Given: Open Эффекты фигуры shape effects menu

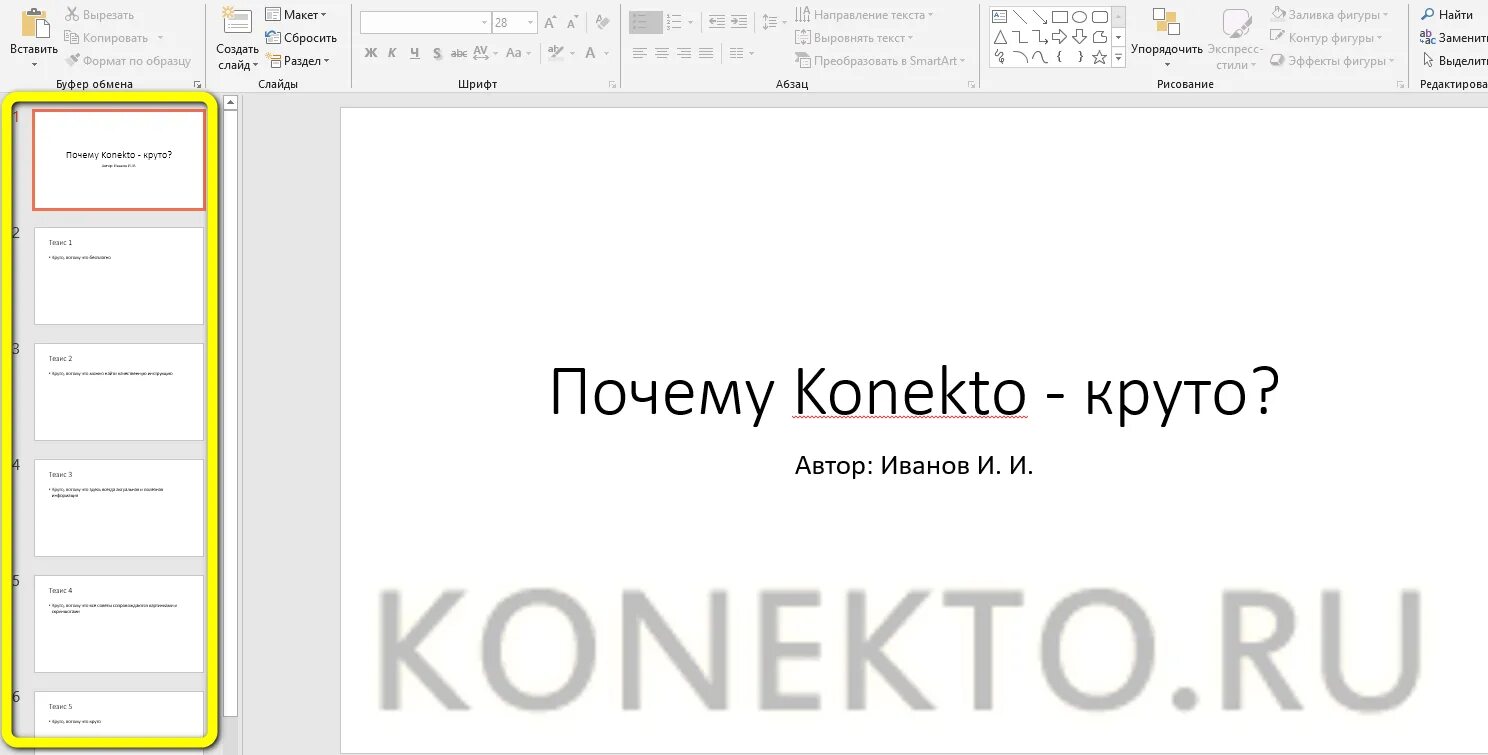Looking at the screenshot, I should click(x=1332, y=61).
